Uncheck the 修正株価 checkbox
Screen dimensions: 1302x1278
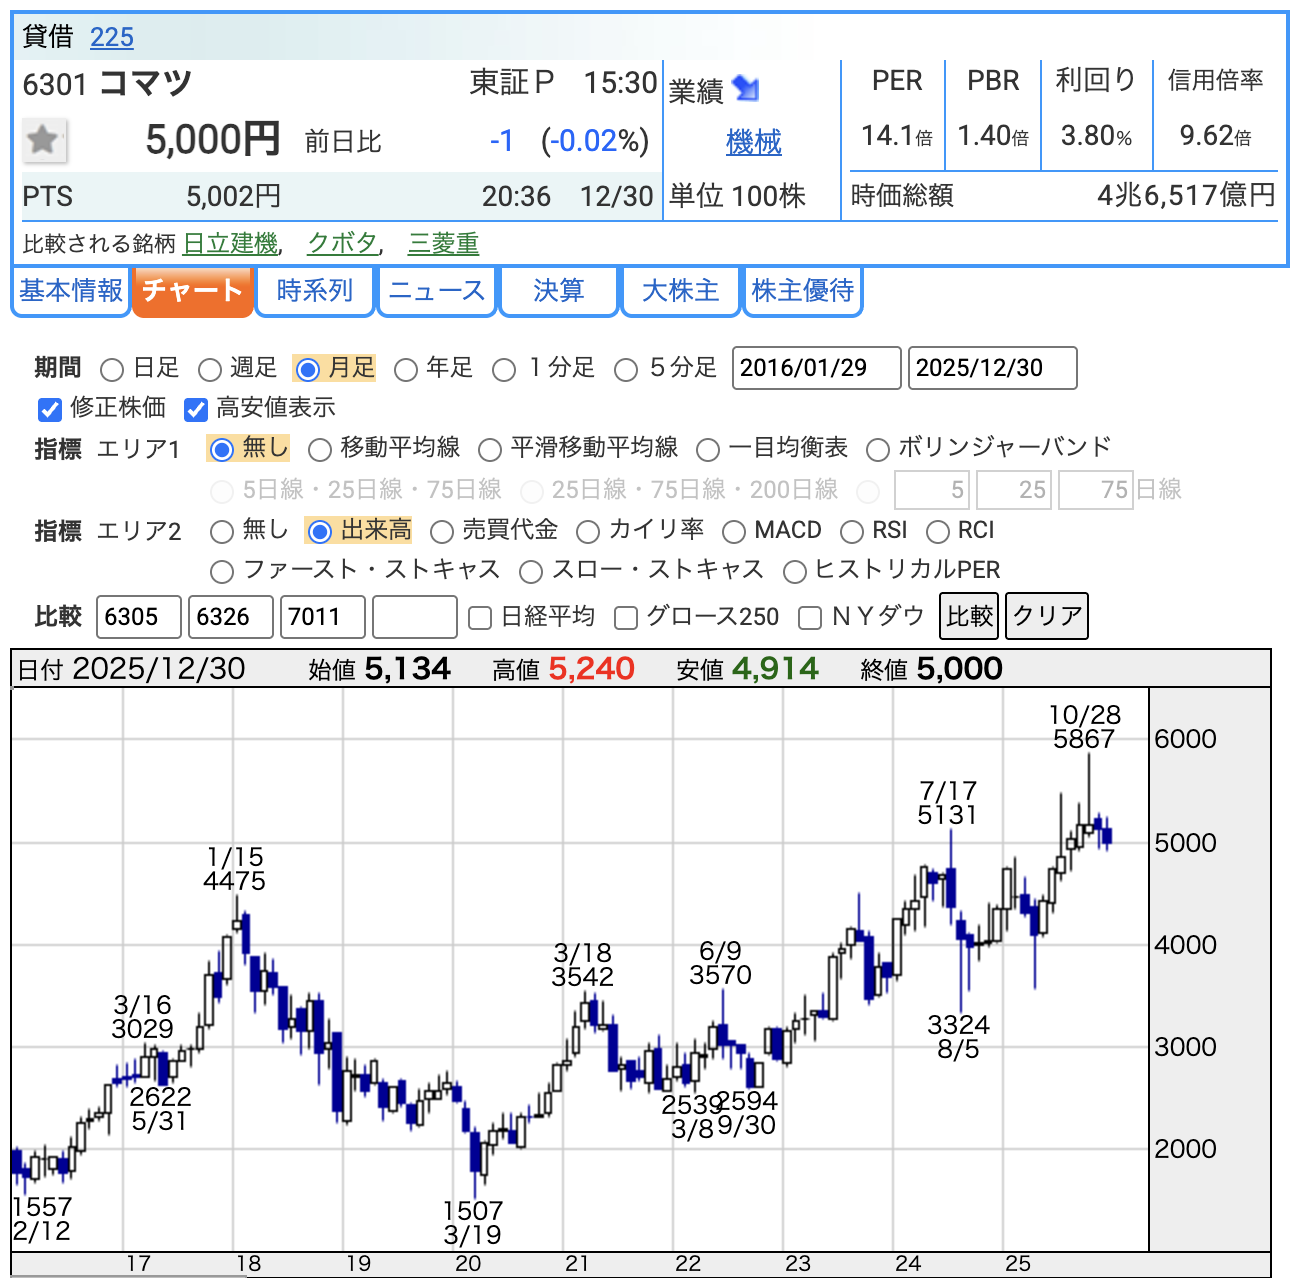[50, 409]
